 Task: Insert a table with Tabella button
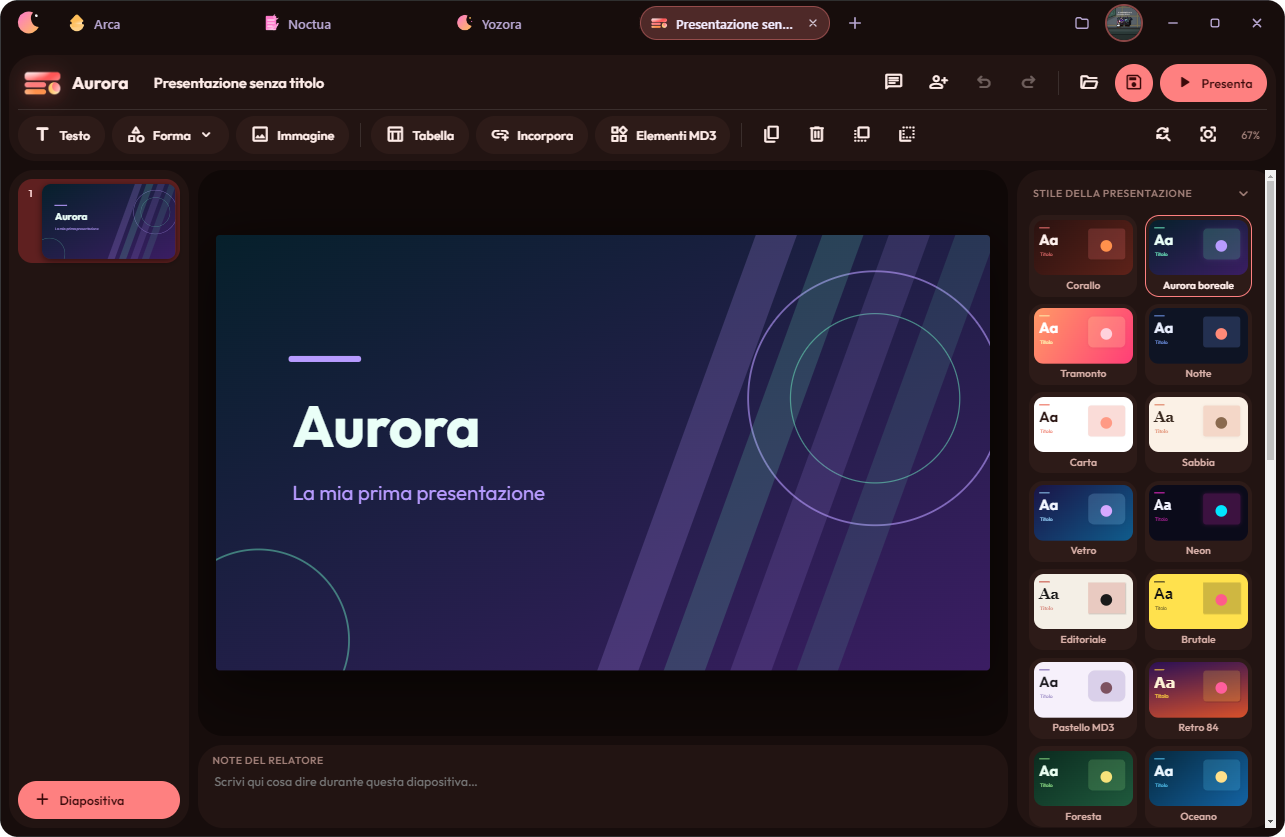point(420,135)
